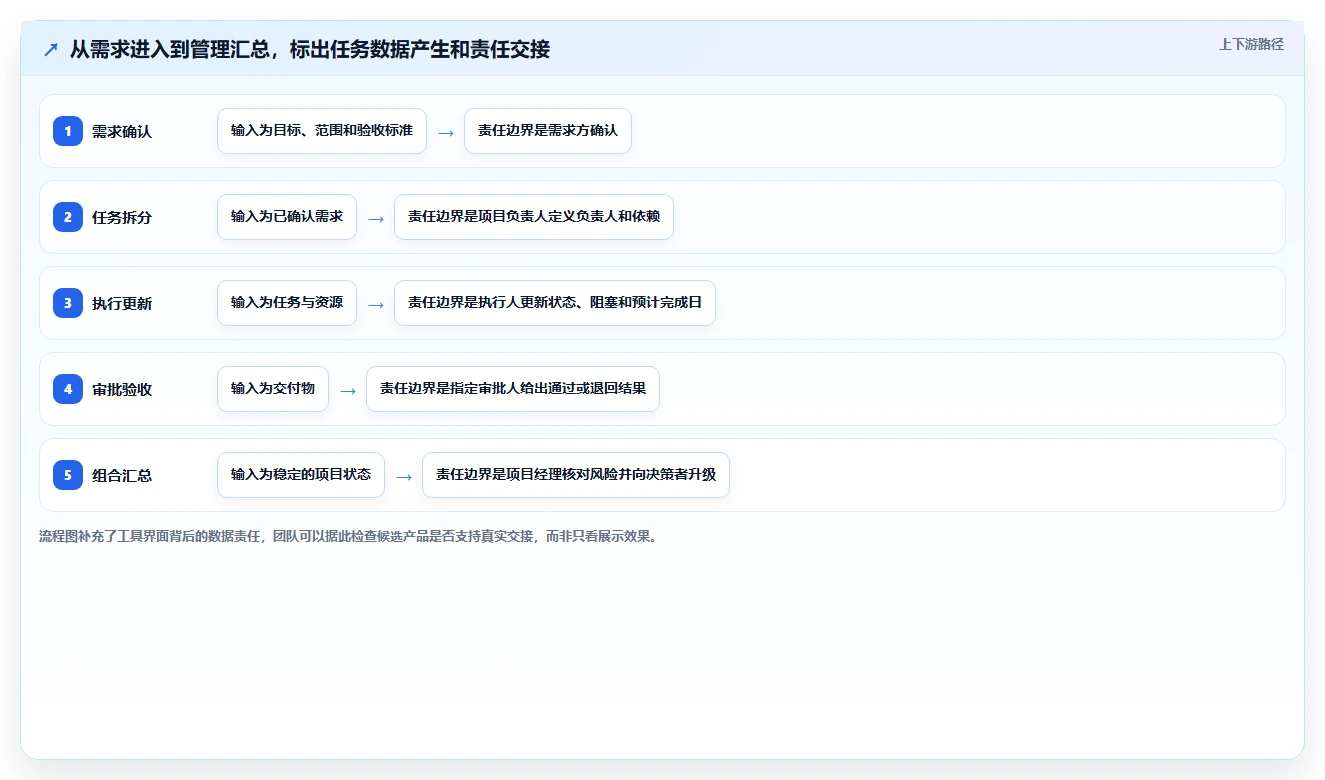Select step number 4 badge
The height and width of the screenshot is (780, 1325).
pyautogui.click(x=68, y=389)
